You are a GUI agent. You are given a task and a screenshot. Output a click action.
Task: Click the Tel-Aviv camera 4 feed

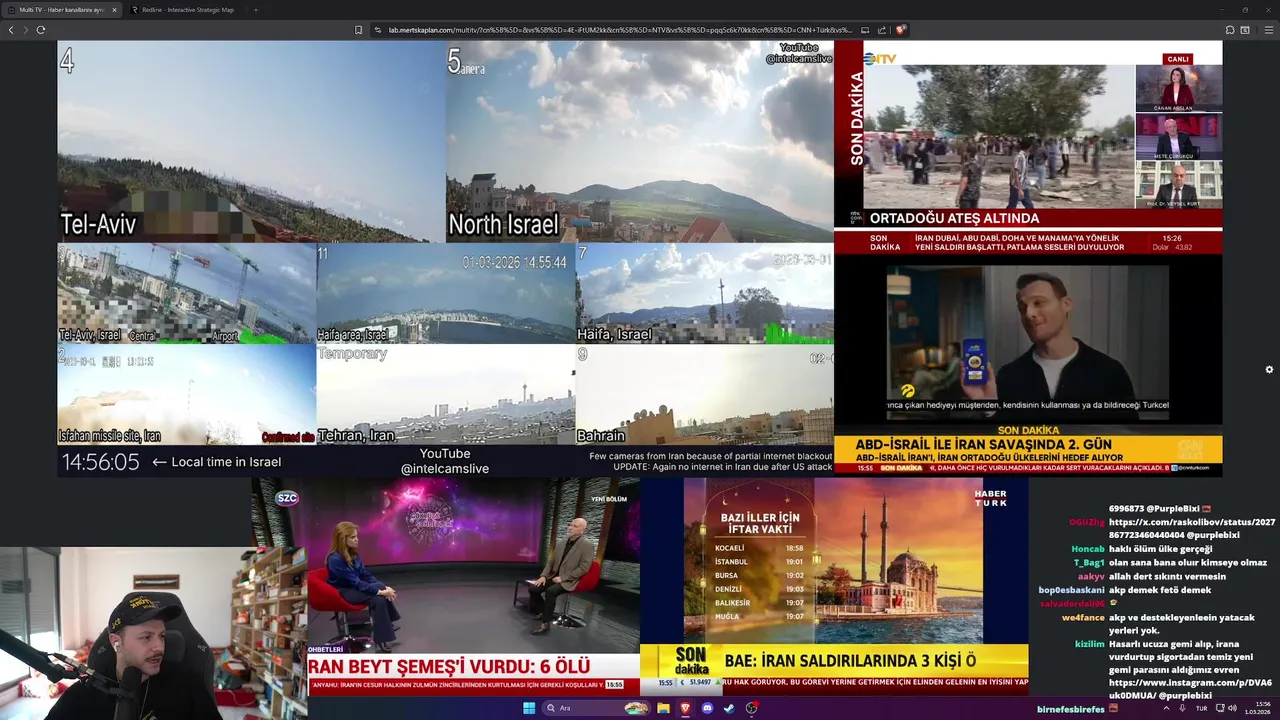pyautogui.click(x=251, y=142)
